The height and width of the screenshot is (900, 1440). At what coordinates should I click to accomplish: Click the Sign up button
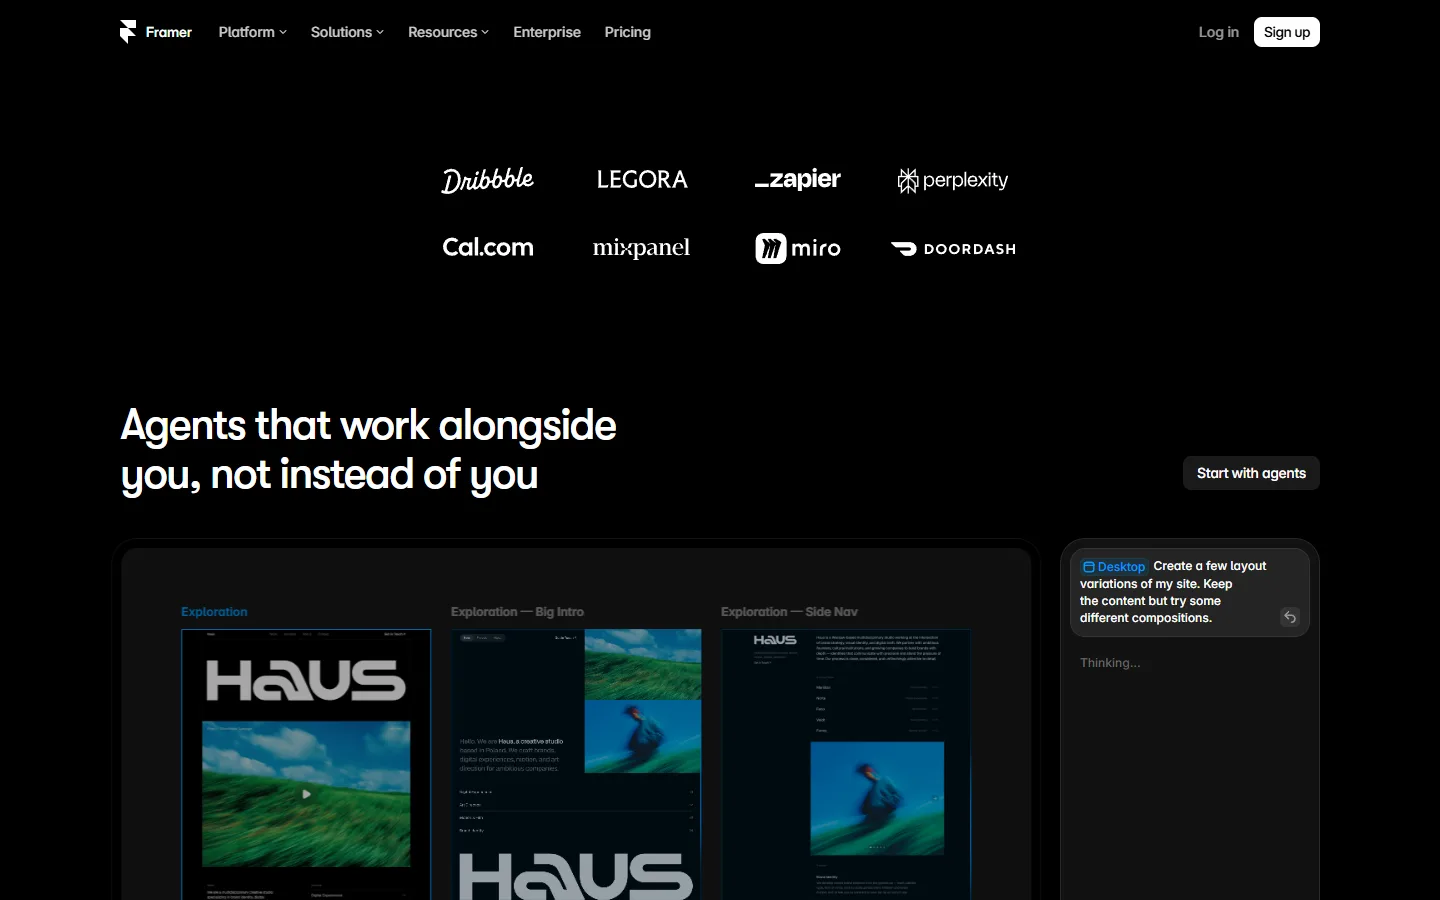pos(1287,32)
